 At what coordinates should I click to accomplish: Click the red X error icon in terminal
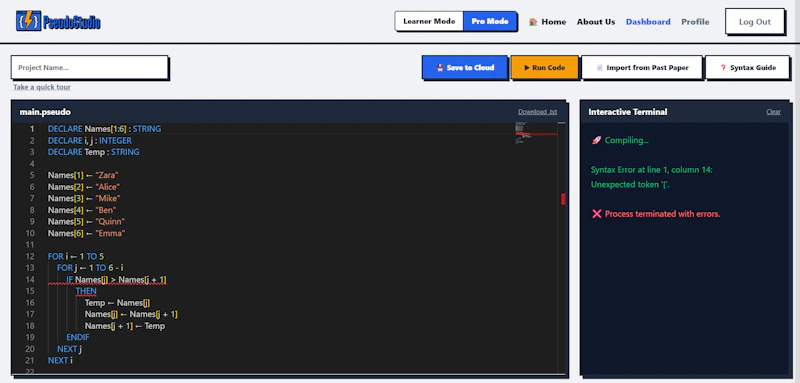tap(596, 214)
